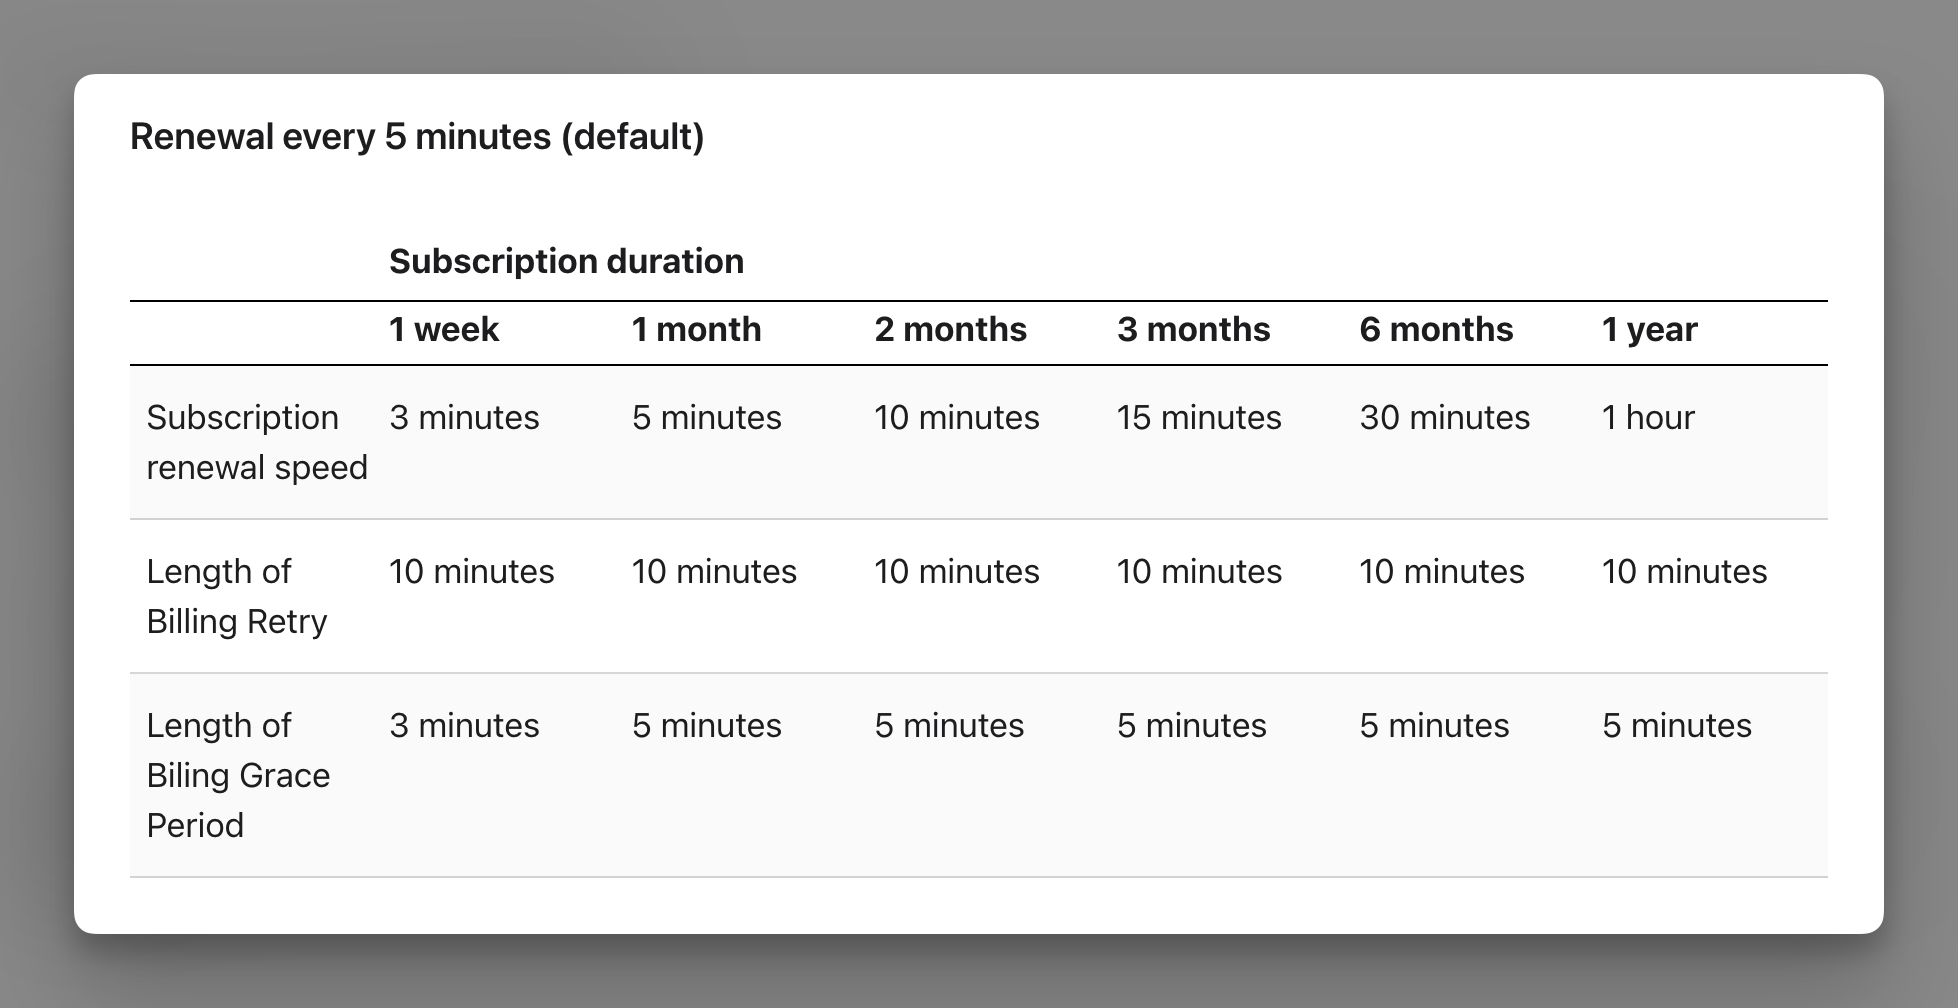Click the "Length of Biling Grace Period" label
Screen dimensions: 1958x1008
[238, 775]
